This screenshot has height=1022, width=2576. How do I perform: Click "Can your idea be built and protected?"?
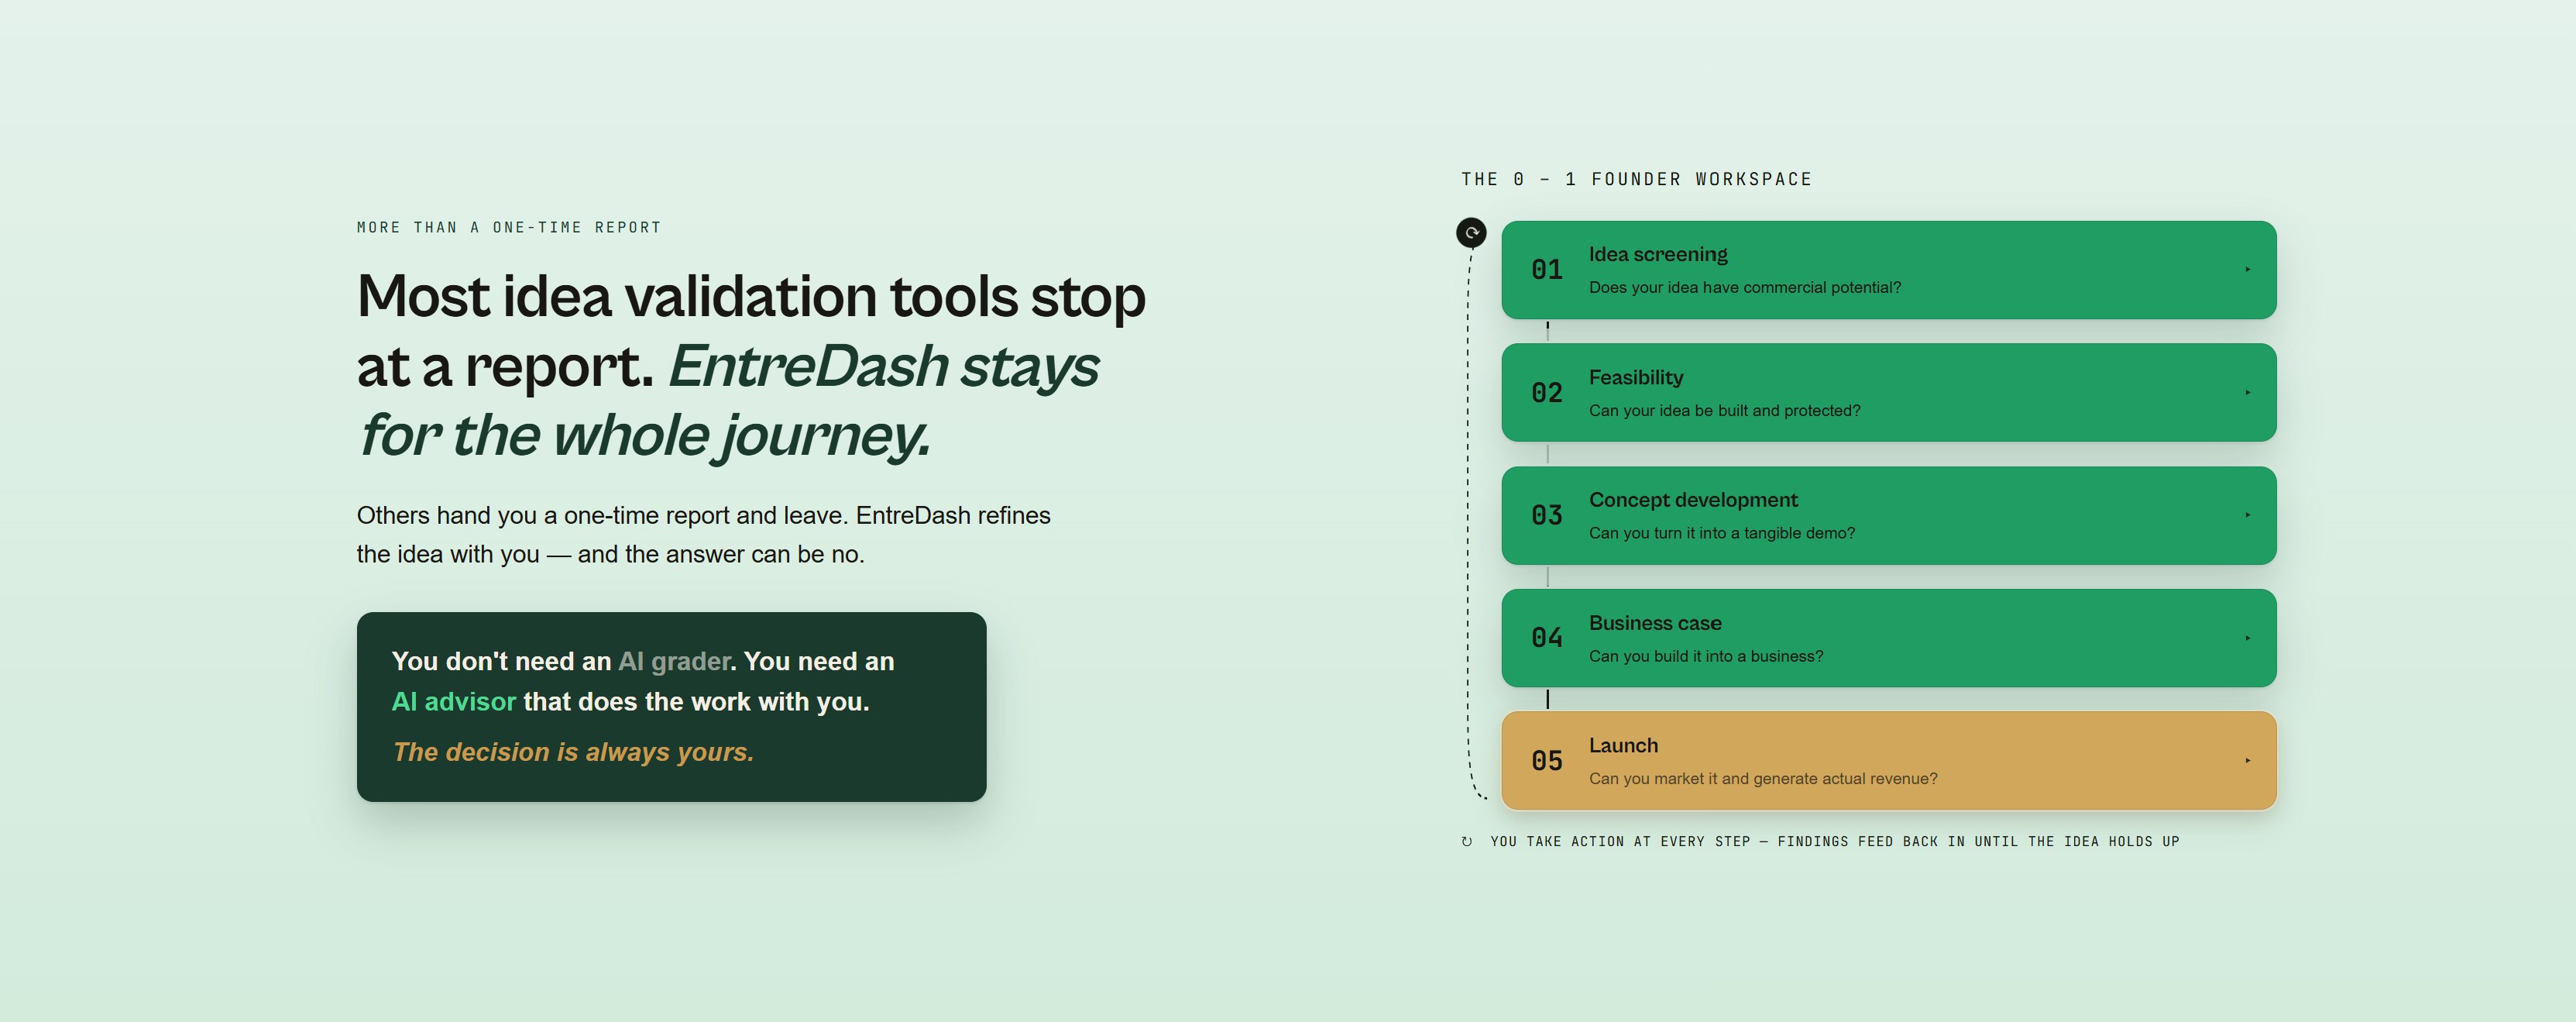point(1725,411)
